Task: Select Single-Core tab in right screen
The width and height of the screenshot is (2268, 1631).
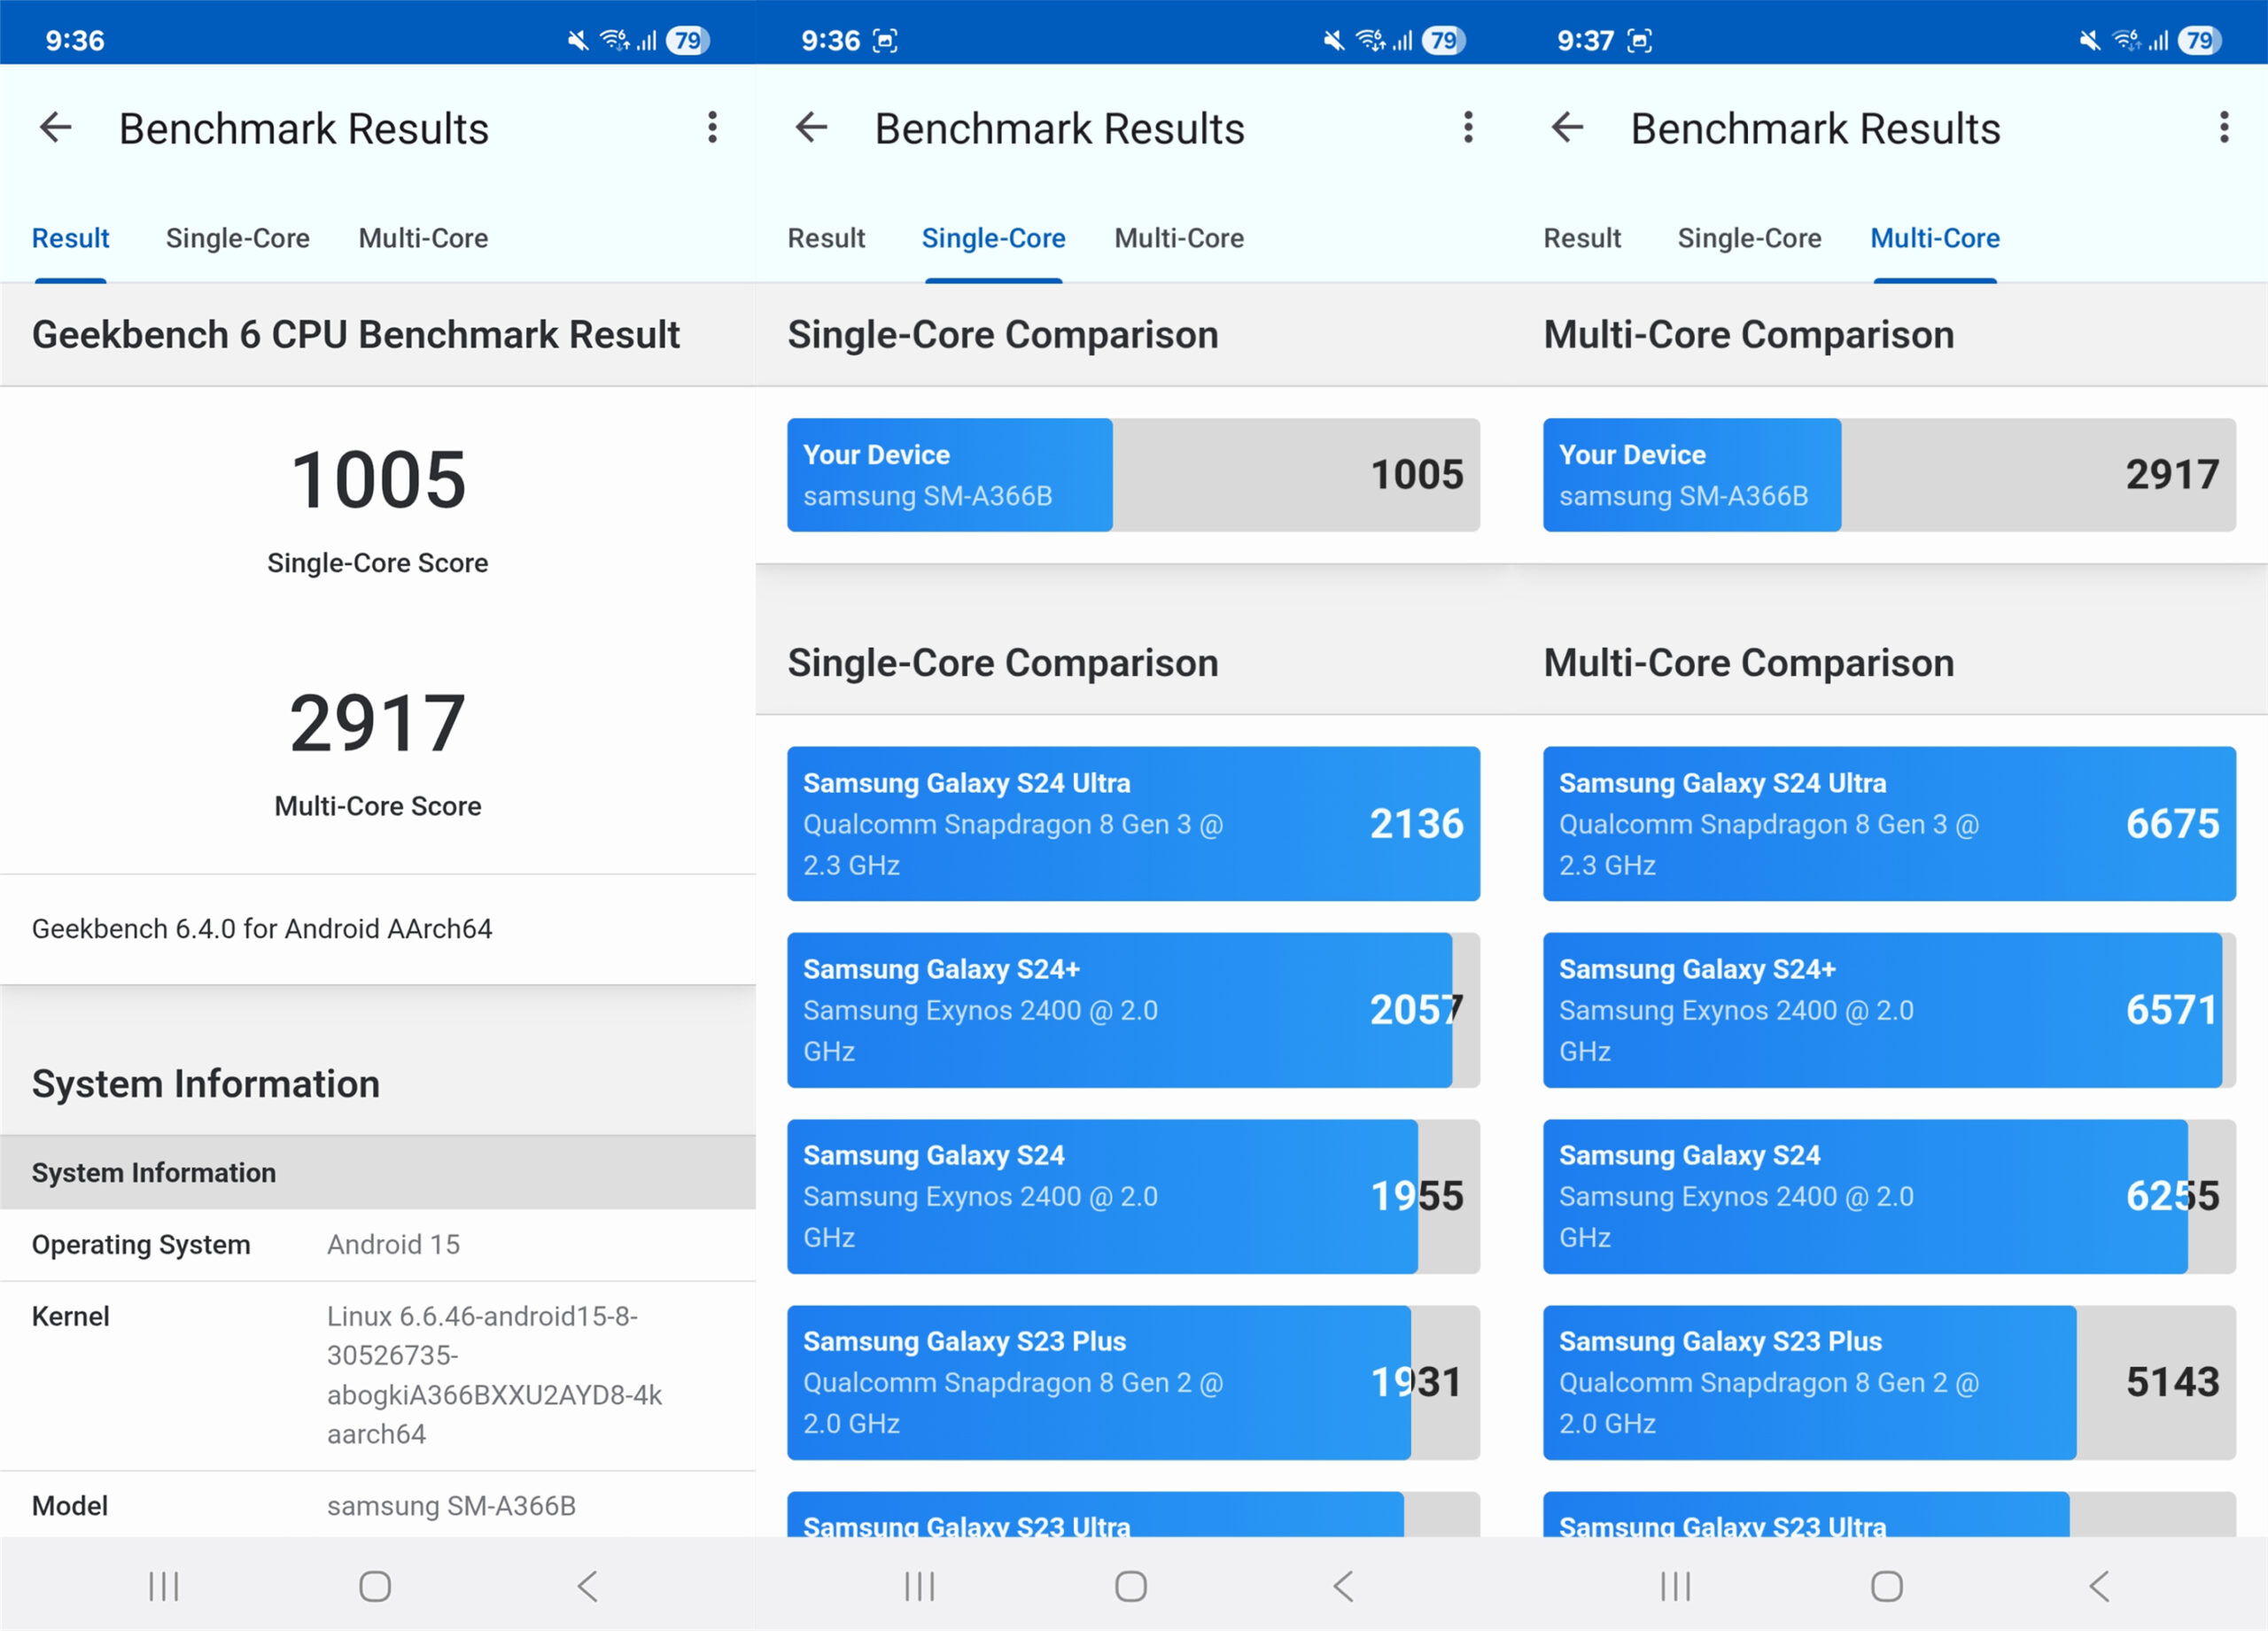Action: coord(1750,238)
